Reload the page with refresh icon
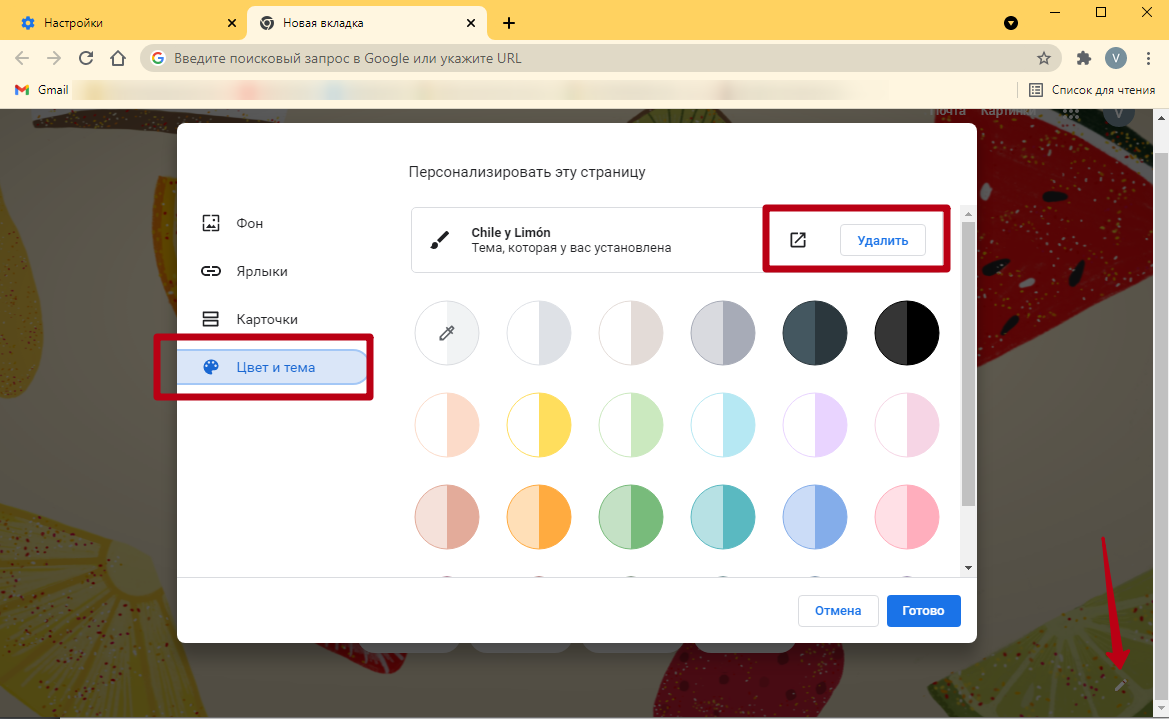The height and width of the screenshot is (719, 1169). click(x=86, y=58)
